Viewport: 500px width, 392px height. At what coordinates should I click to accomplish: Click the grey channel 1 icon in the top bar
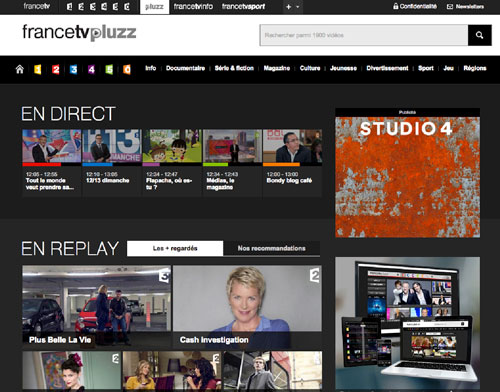coord(69,7)
